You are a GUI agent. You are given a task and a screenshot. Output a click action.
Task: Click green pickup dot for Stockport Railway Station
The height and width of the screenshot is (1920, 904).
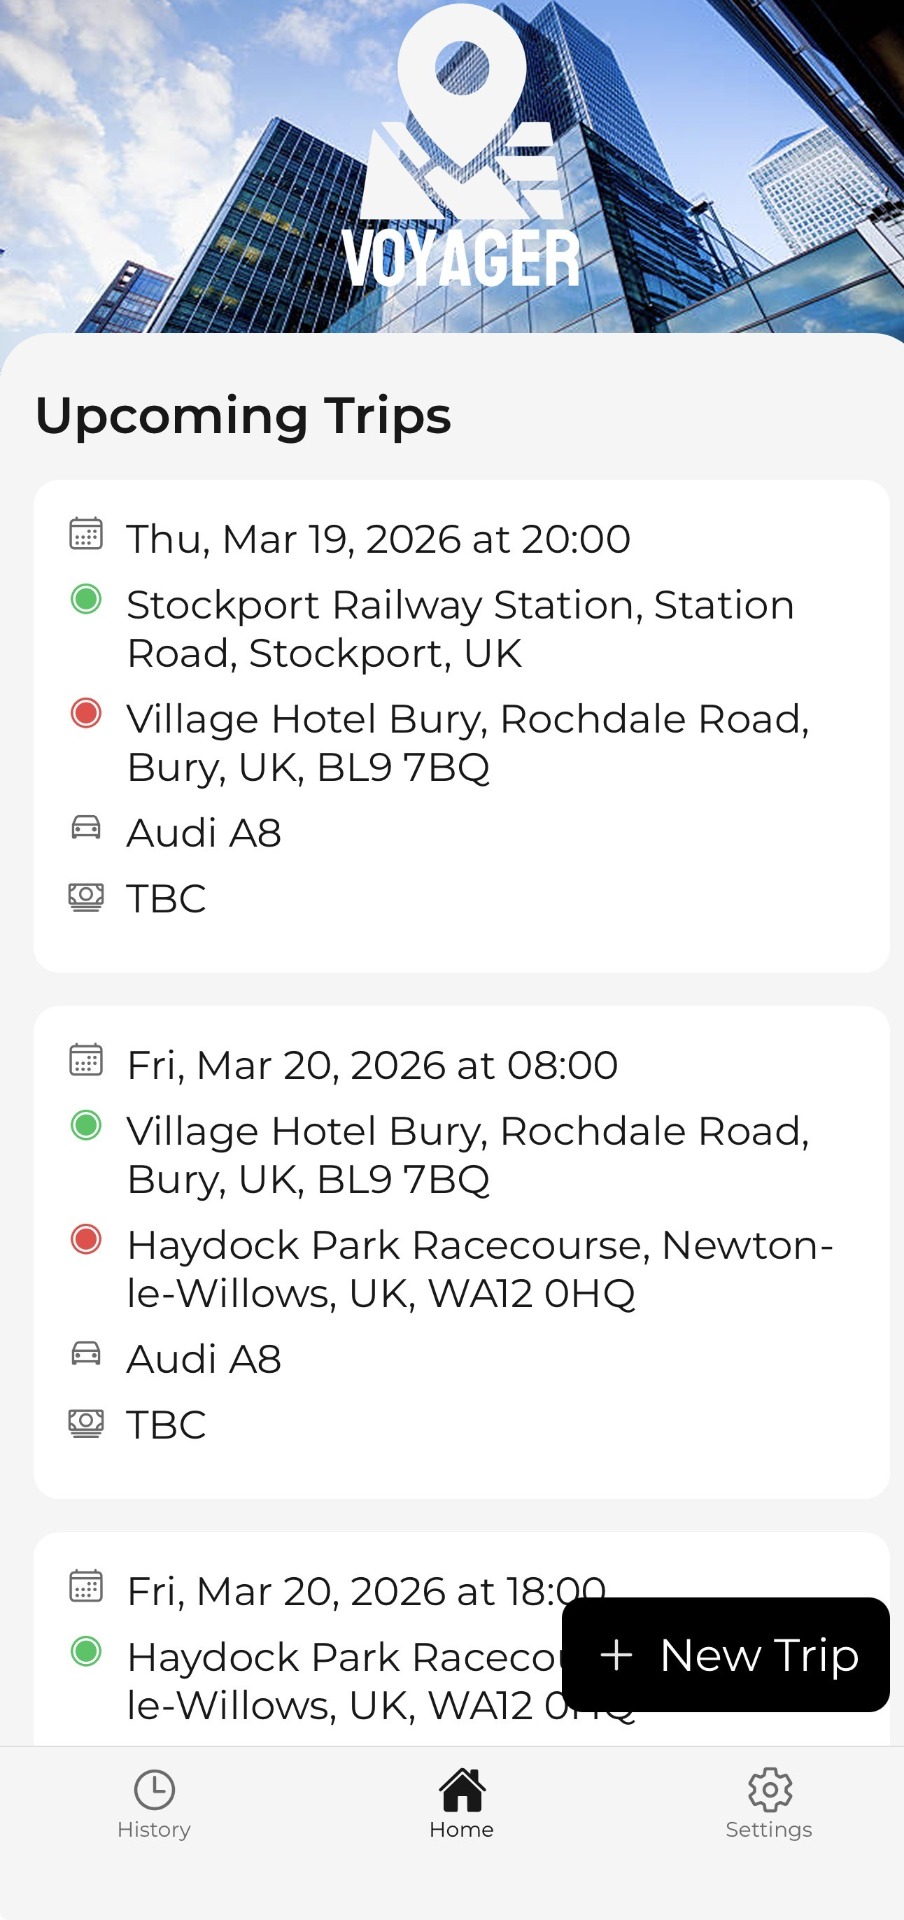tap(86, 599)
